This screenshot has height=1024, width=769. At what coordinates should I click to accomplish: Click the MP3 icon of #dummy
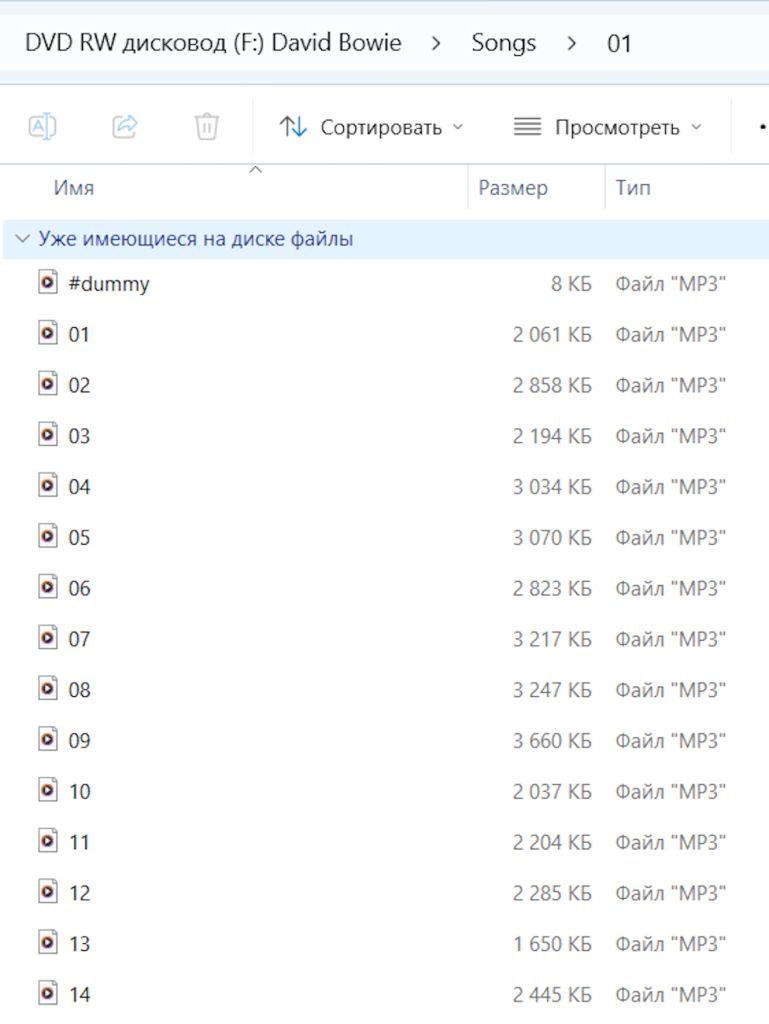pos(48,283)
